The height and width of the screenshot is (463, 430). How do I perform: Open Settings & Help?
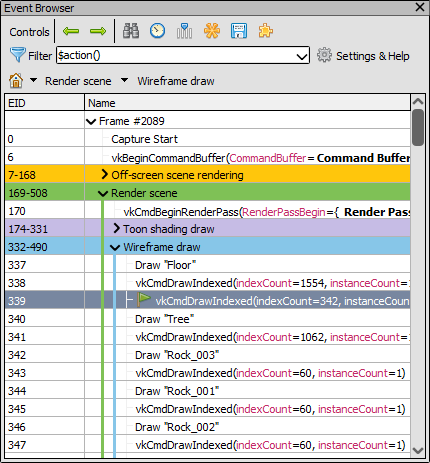(373, 56)
